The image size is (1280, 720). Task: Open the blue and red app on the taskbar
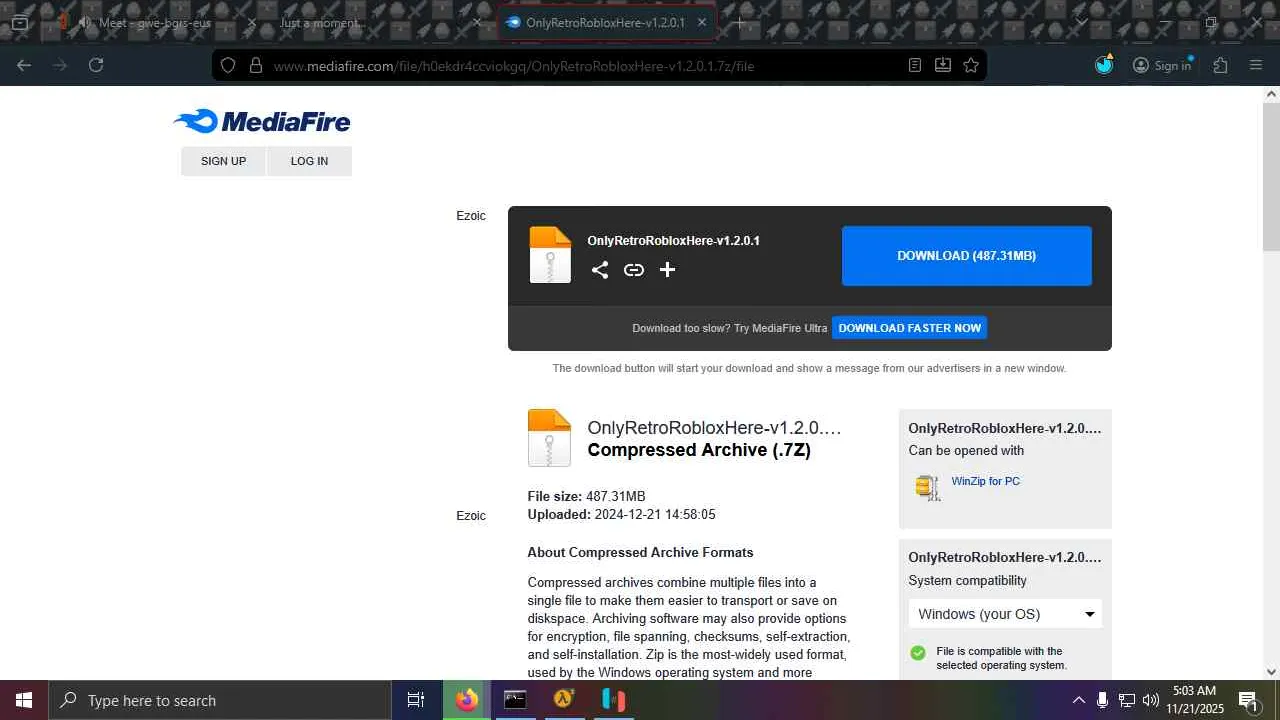(613, 700)
